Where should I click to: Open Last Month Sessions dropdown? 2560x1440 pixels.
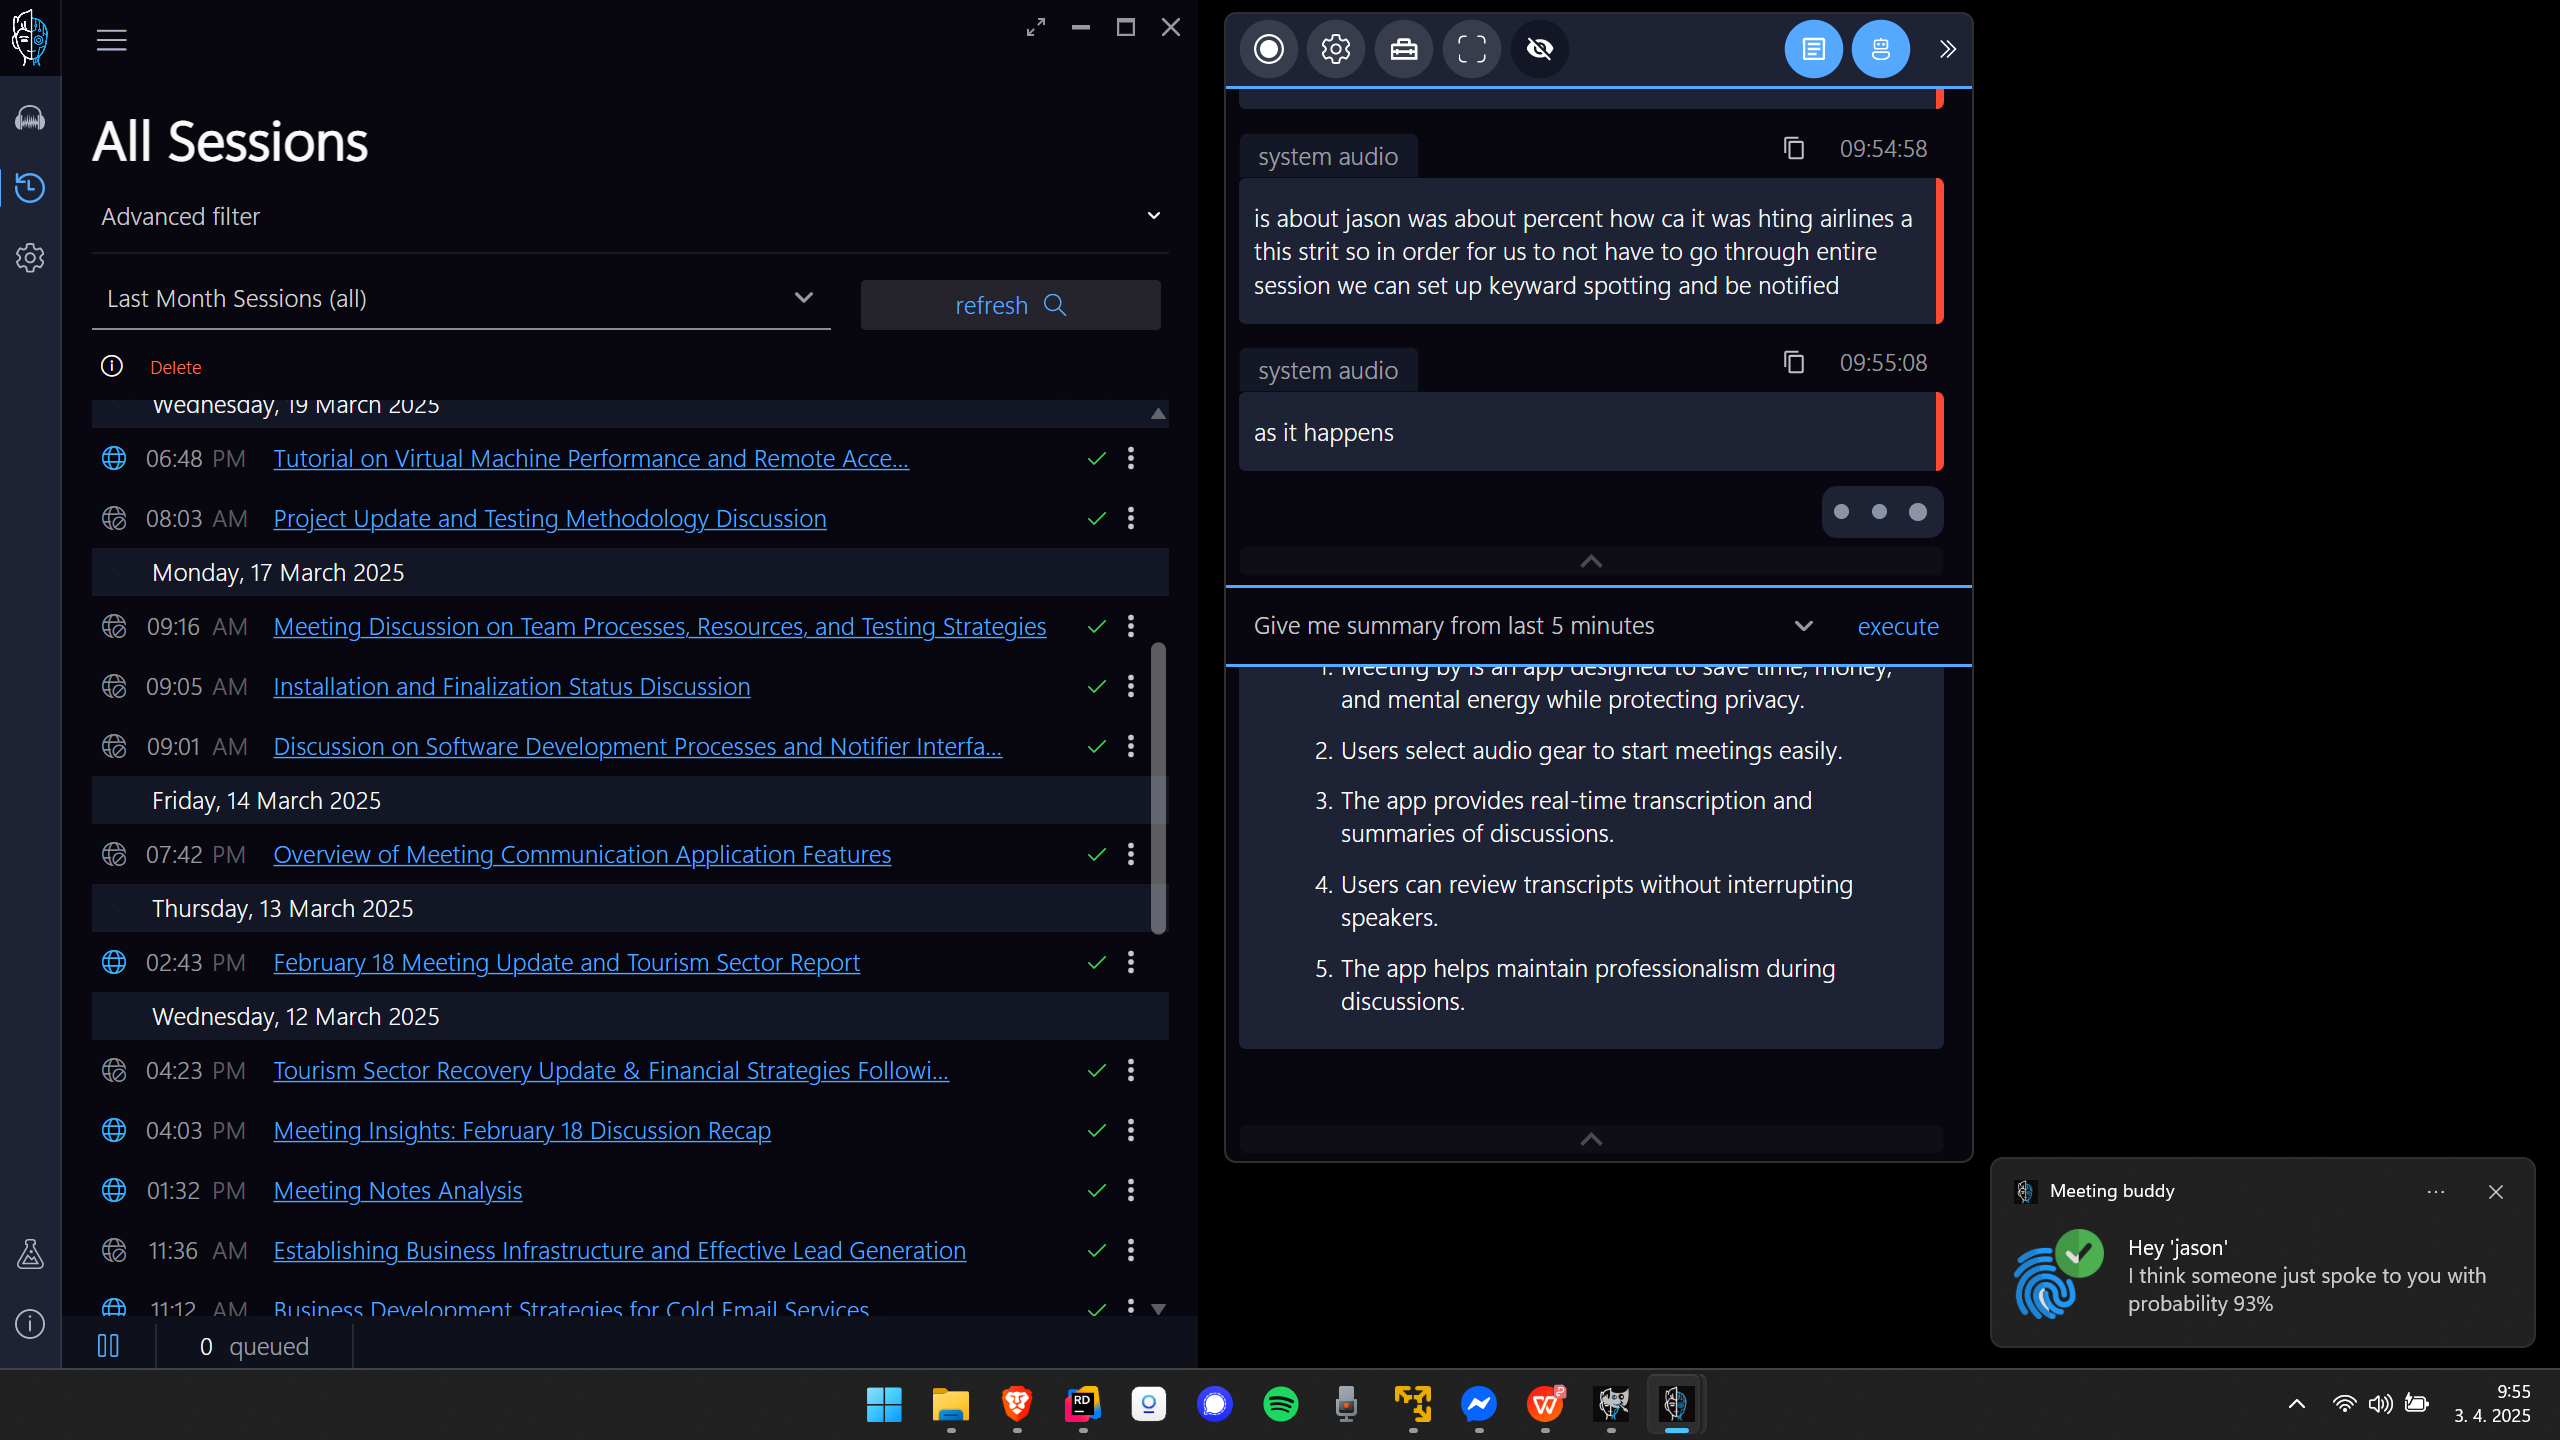coord(803,298)
